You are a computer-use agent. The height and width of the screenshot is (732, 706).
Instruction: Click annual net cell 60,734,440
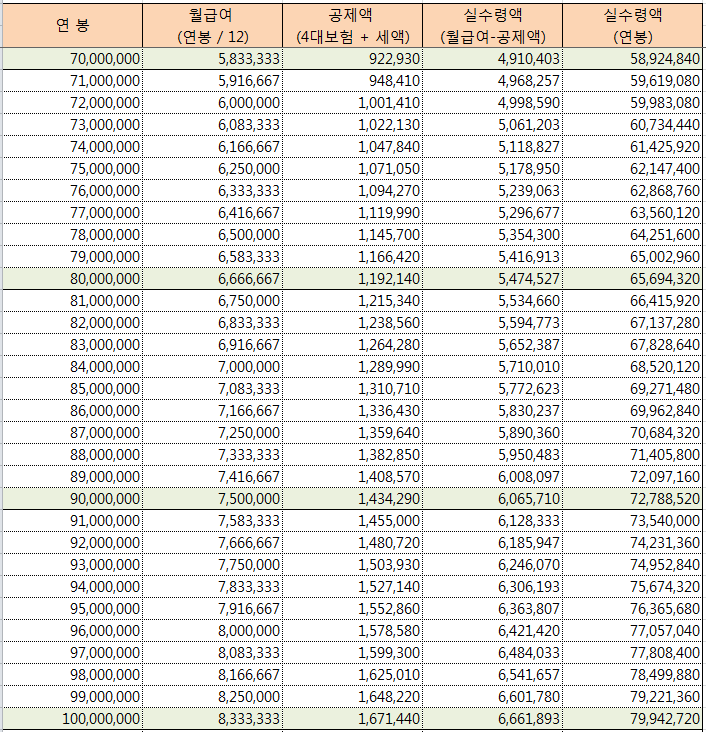point(633,125)
